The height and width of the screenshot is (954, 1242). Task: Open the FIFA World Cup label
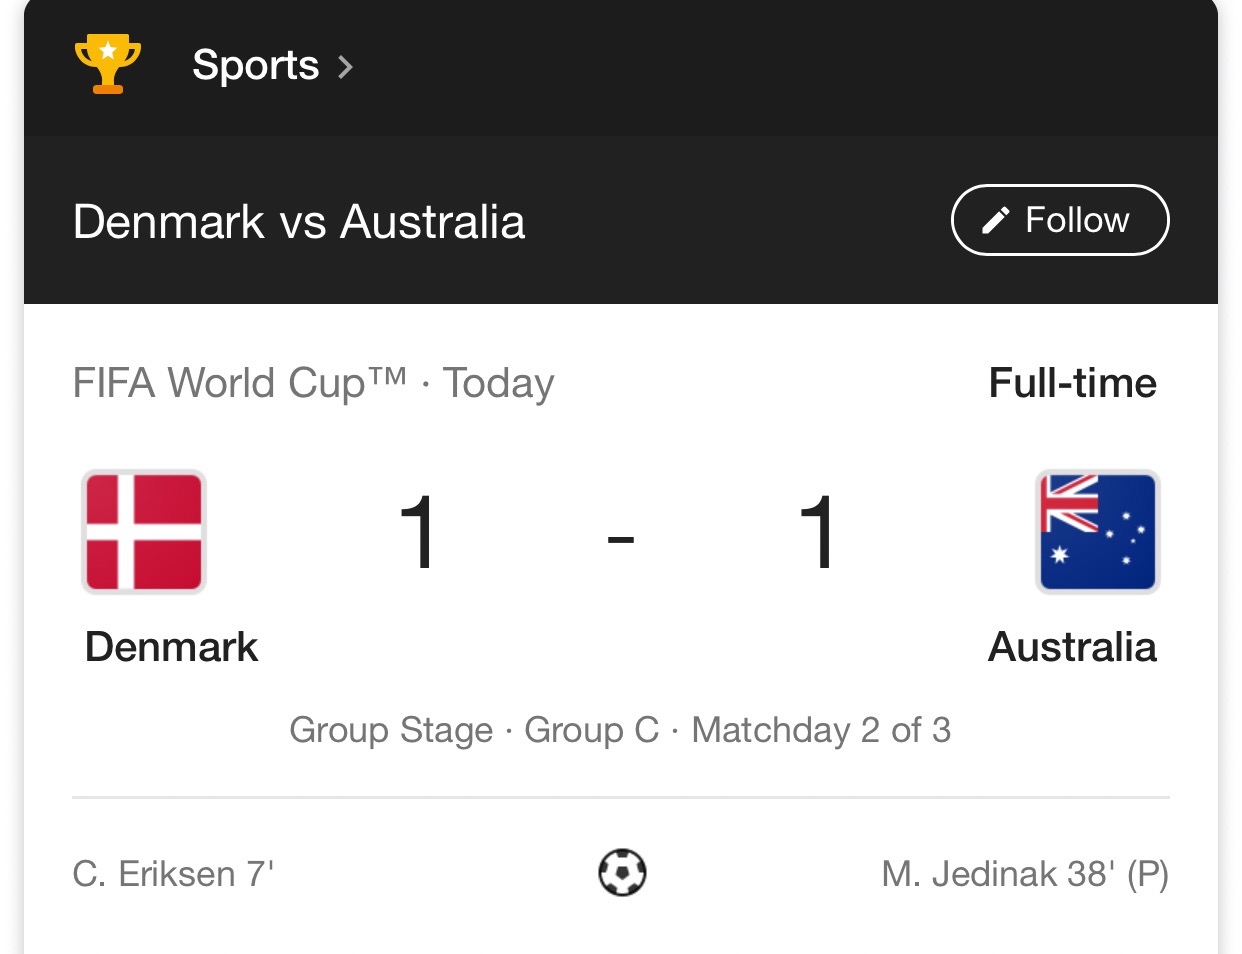(240, 383)
